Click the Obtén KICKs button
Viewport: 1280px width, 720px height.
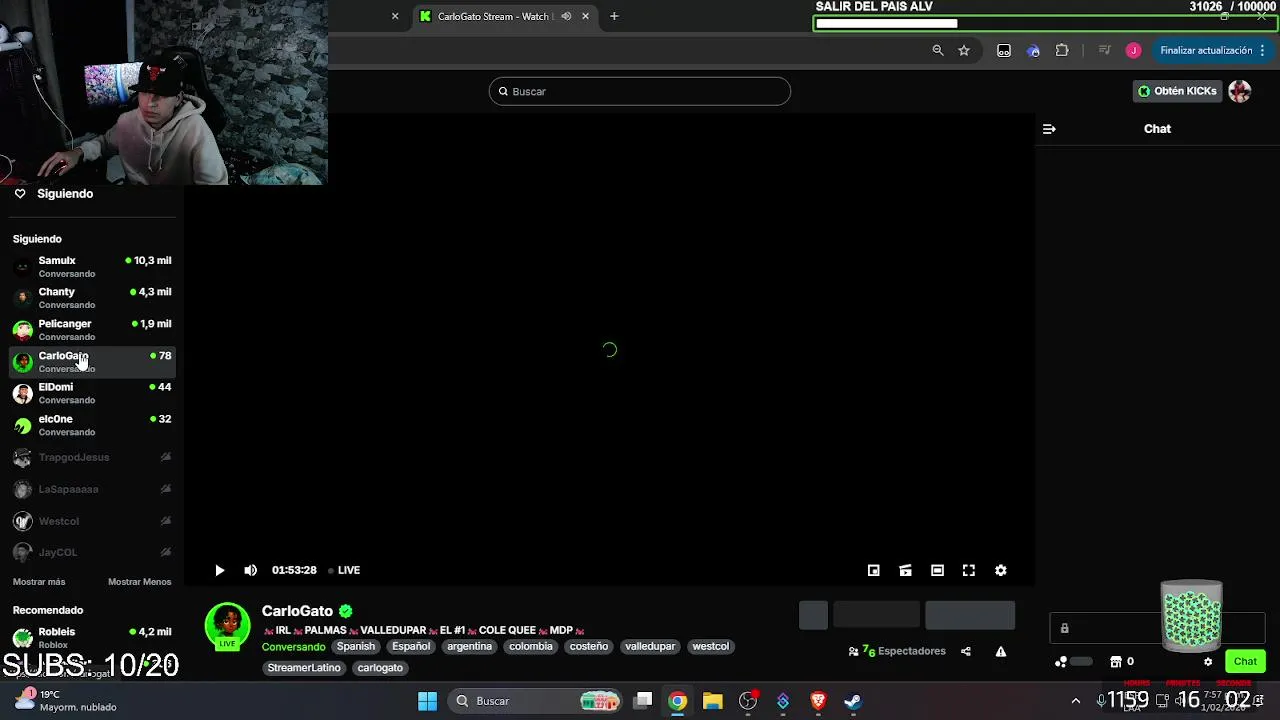point(1177,91)
